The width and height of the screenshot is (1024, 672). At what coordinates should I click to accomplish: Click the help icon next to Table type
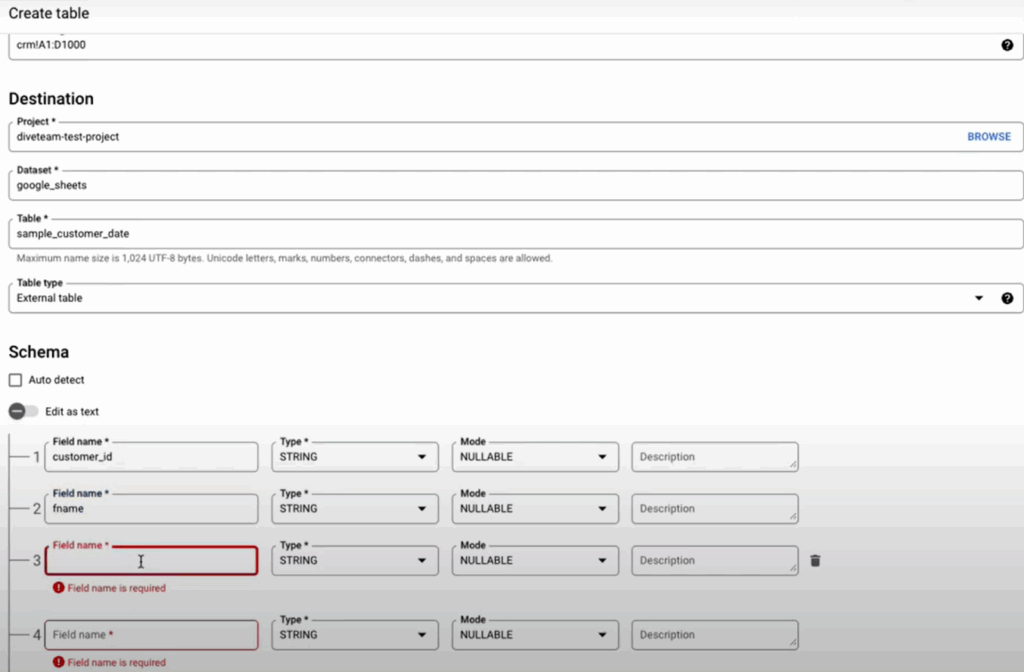tap(1007, 298)
